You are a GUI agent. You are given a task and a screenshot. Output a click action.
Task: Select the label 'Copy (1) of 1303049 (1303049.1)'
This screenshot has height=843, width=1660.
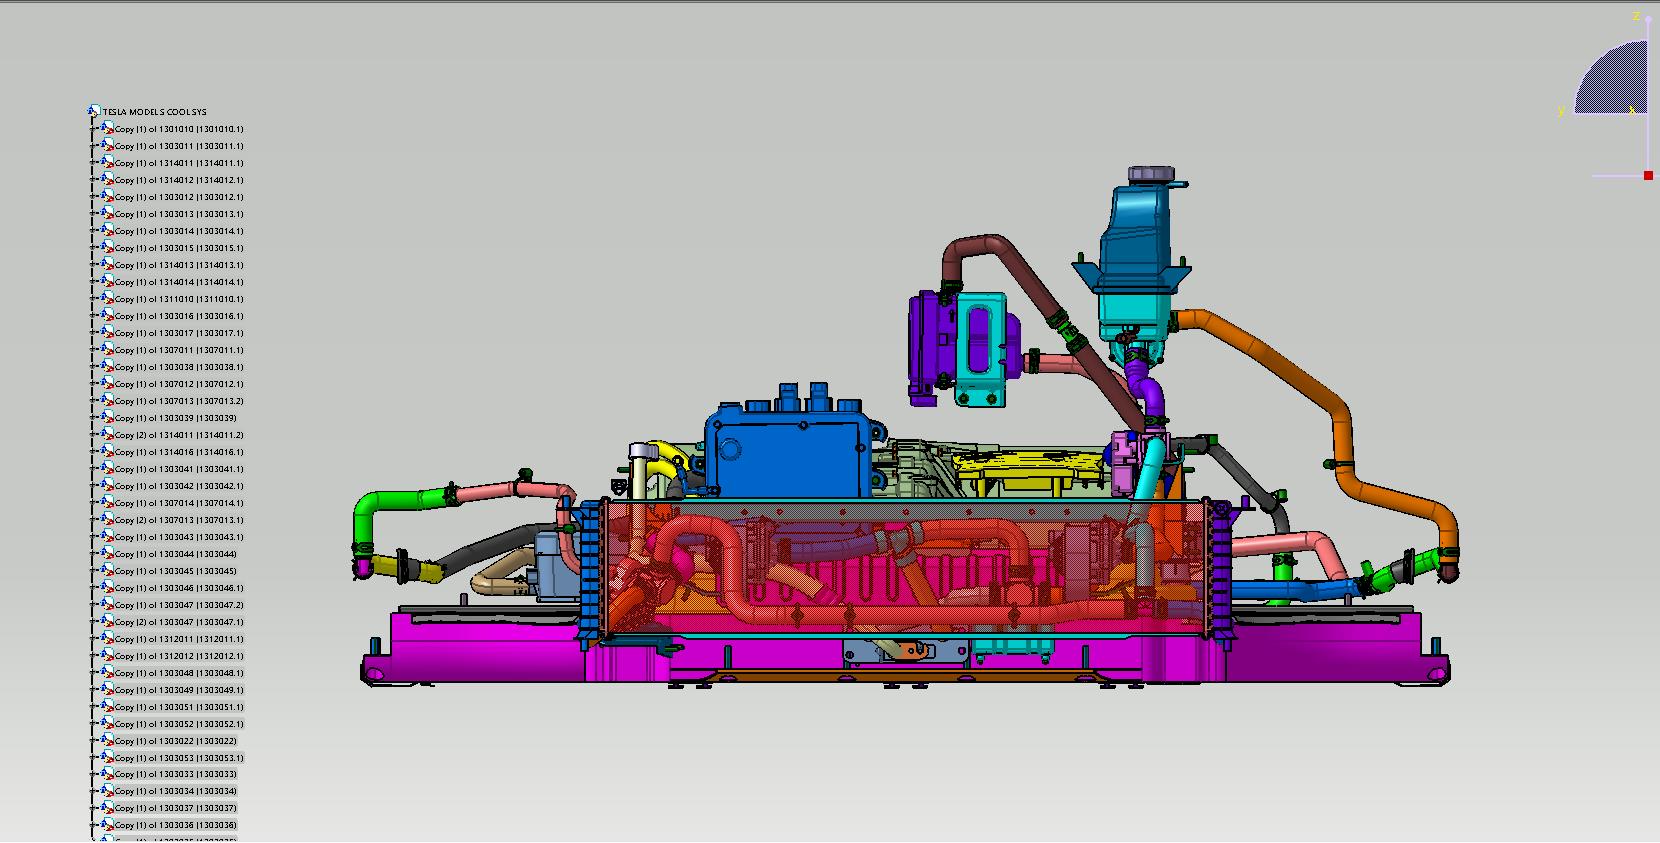tap(179, 690)
